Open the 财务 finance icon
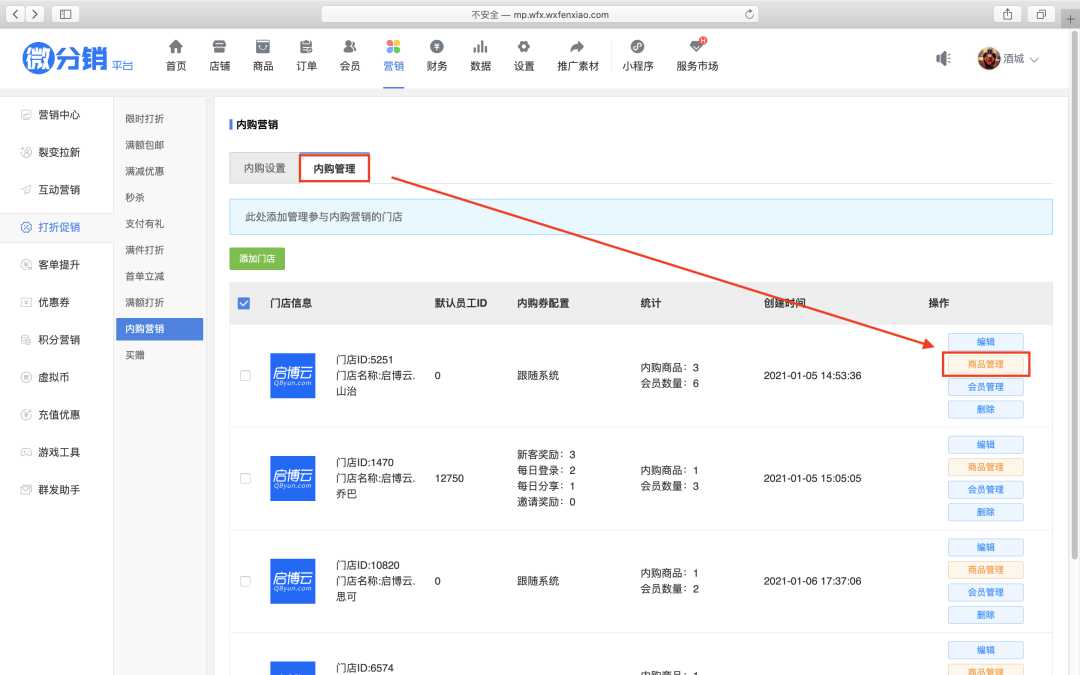This screenshot has width=1080, height=675. point(437,48)
